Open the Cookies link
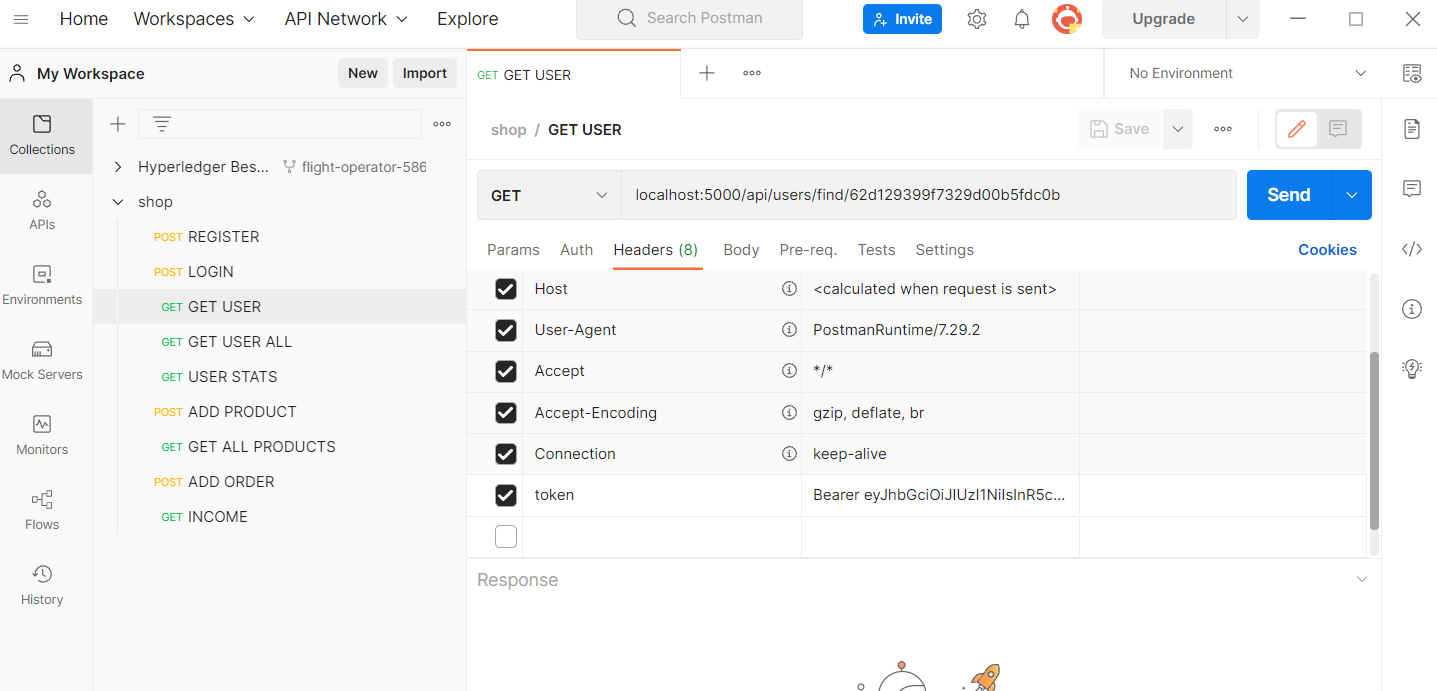Image resolution: width=1437 pixels, height=691 pixels. (1327, 250)
